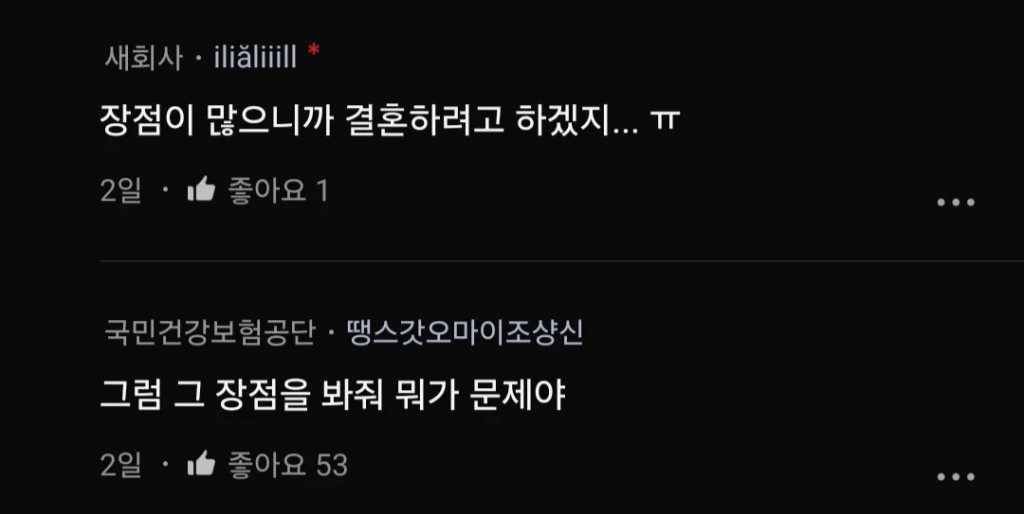Click the divider line between the comments

562,261
